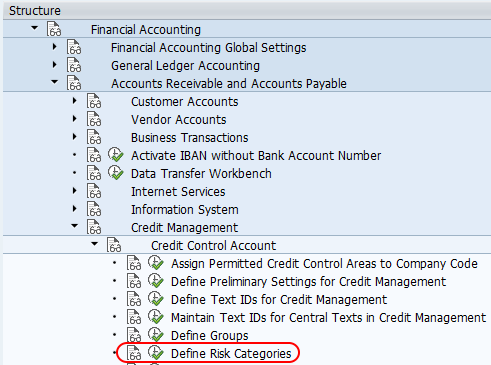
Task: Open documentation icon for Accounts Receivable and Payable
Action: (74, 83)
